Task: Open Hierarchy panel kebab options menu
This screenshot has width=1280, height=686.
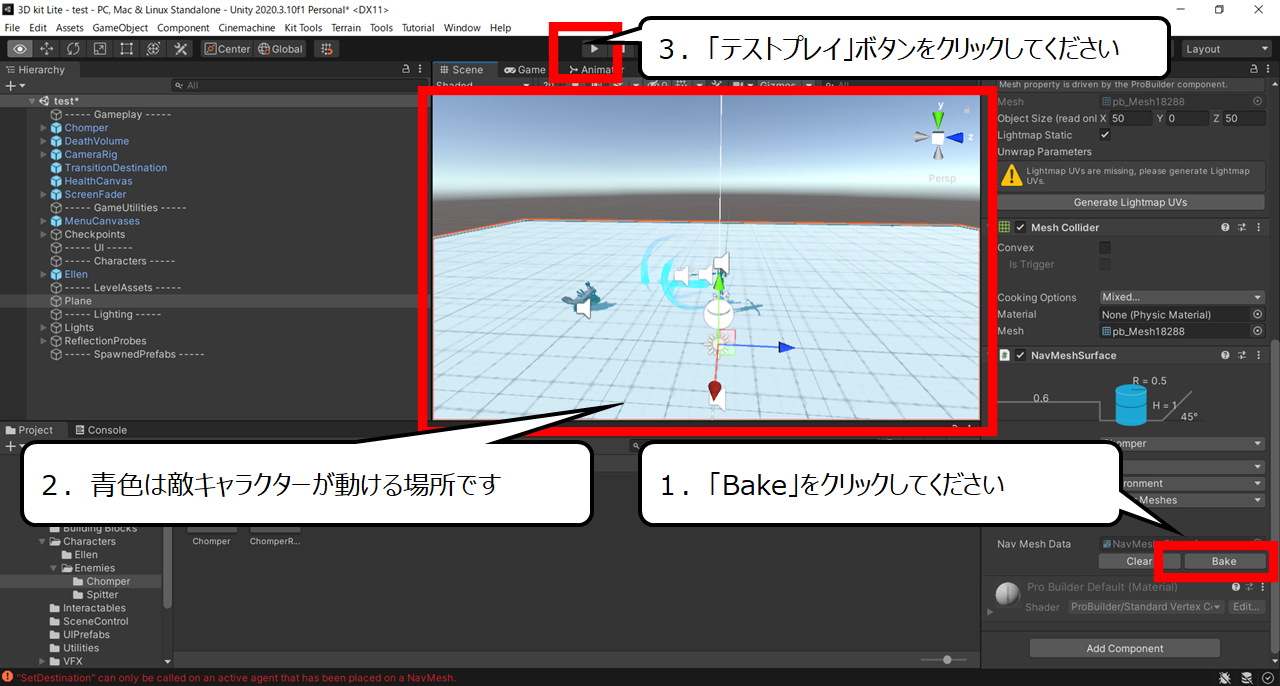Action: click(421, 69)
